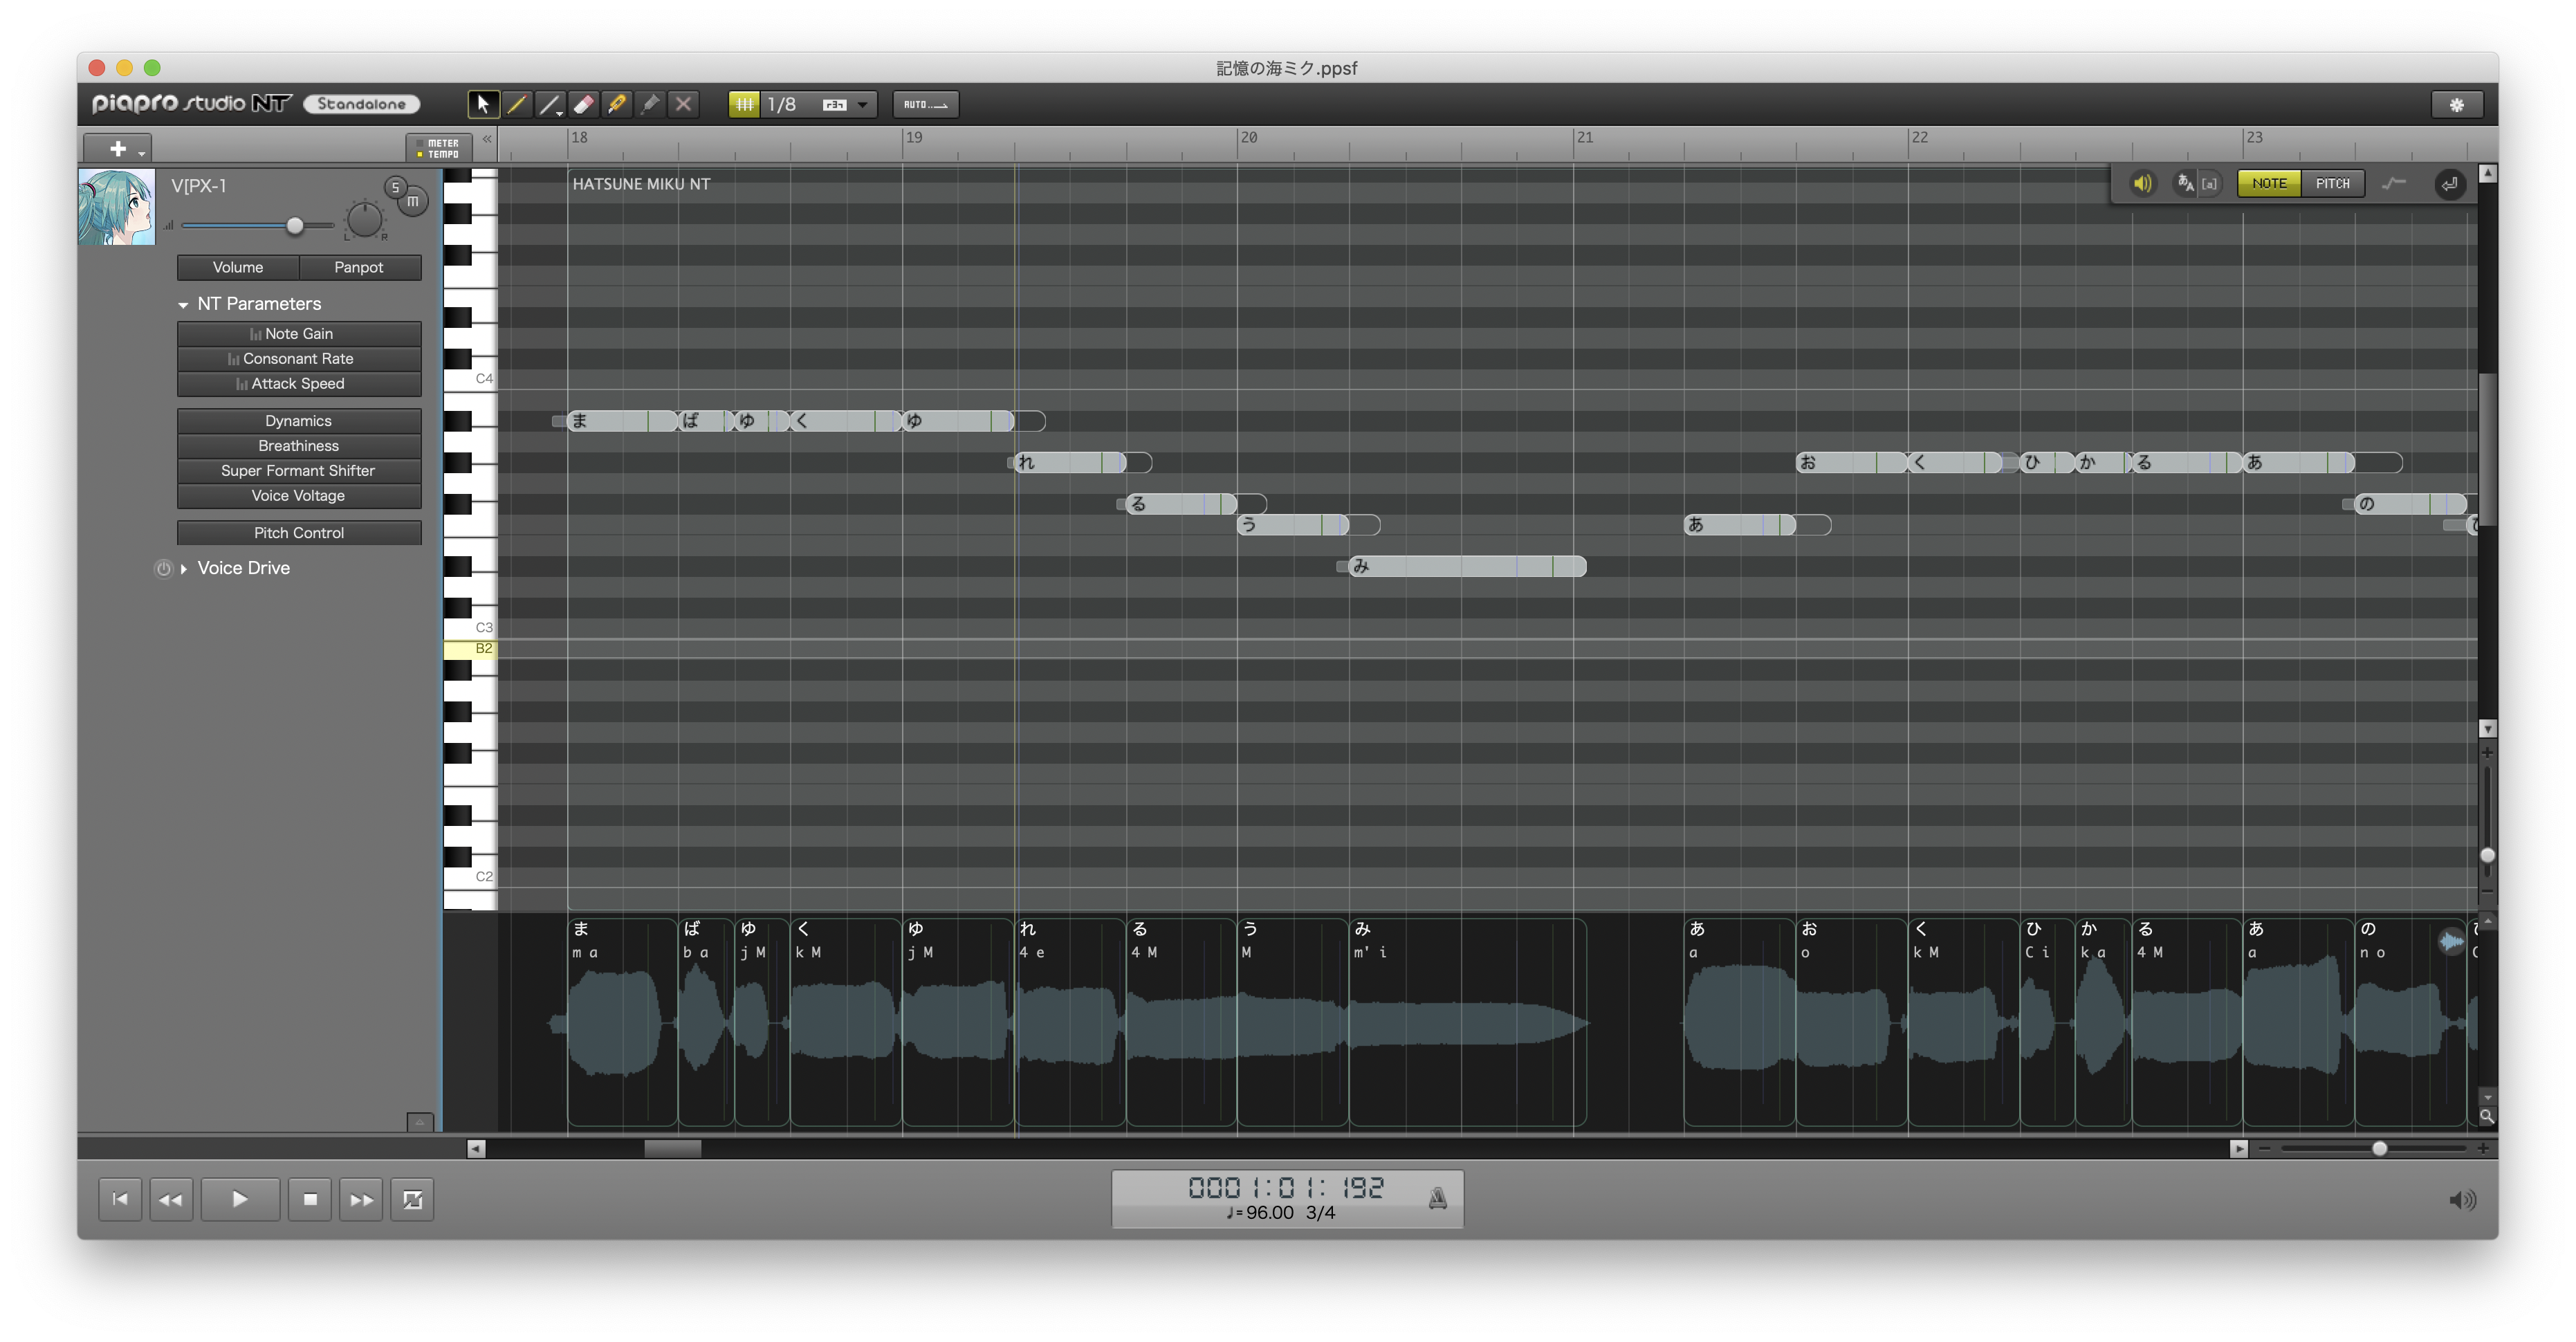This screenshot has width=2576, height=1342.
Task: Open settings via gear icon
Action: [x=2456, y=104]
